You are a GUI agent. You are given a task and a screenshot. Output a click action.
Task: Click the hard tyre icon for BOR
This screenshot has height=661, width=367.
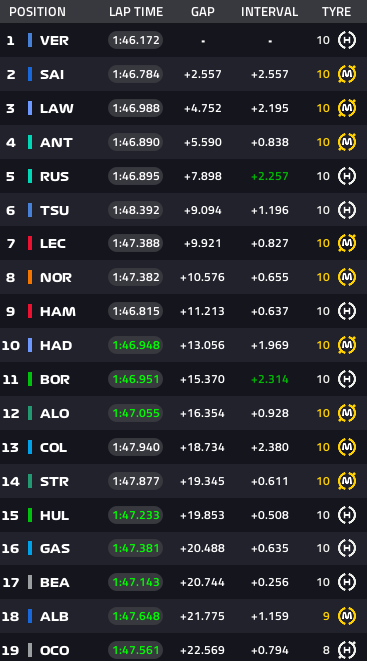tap(347, 379)
